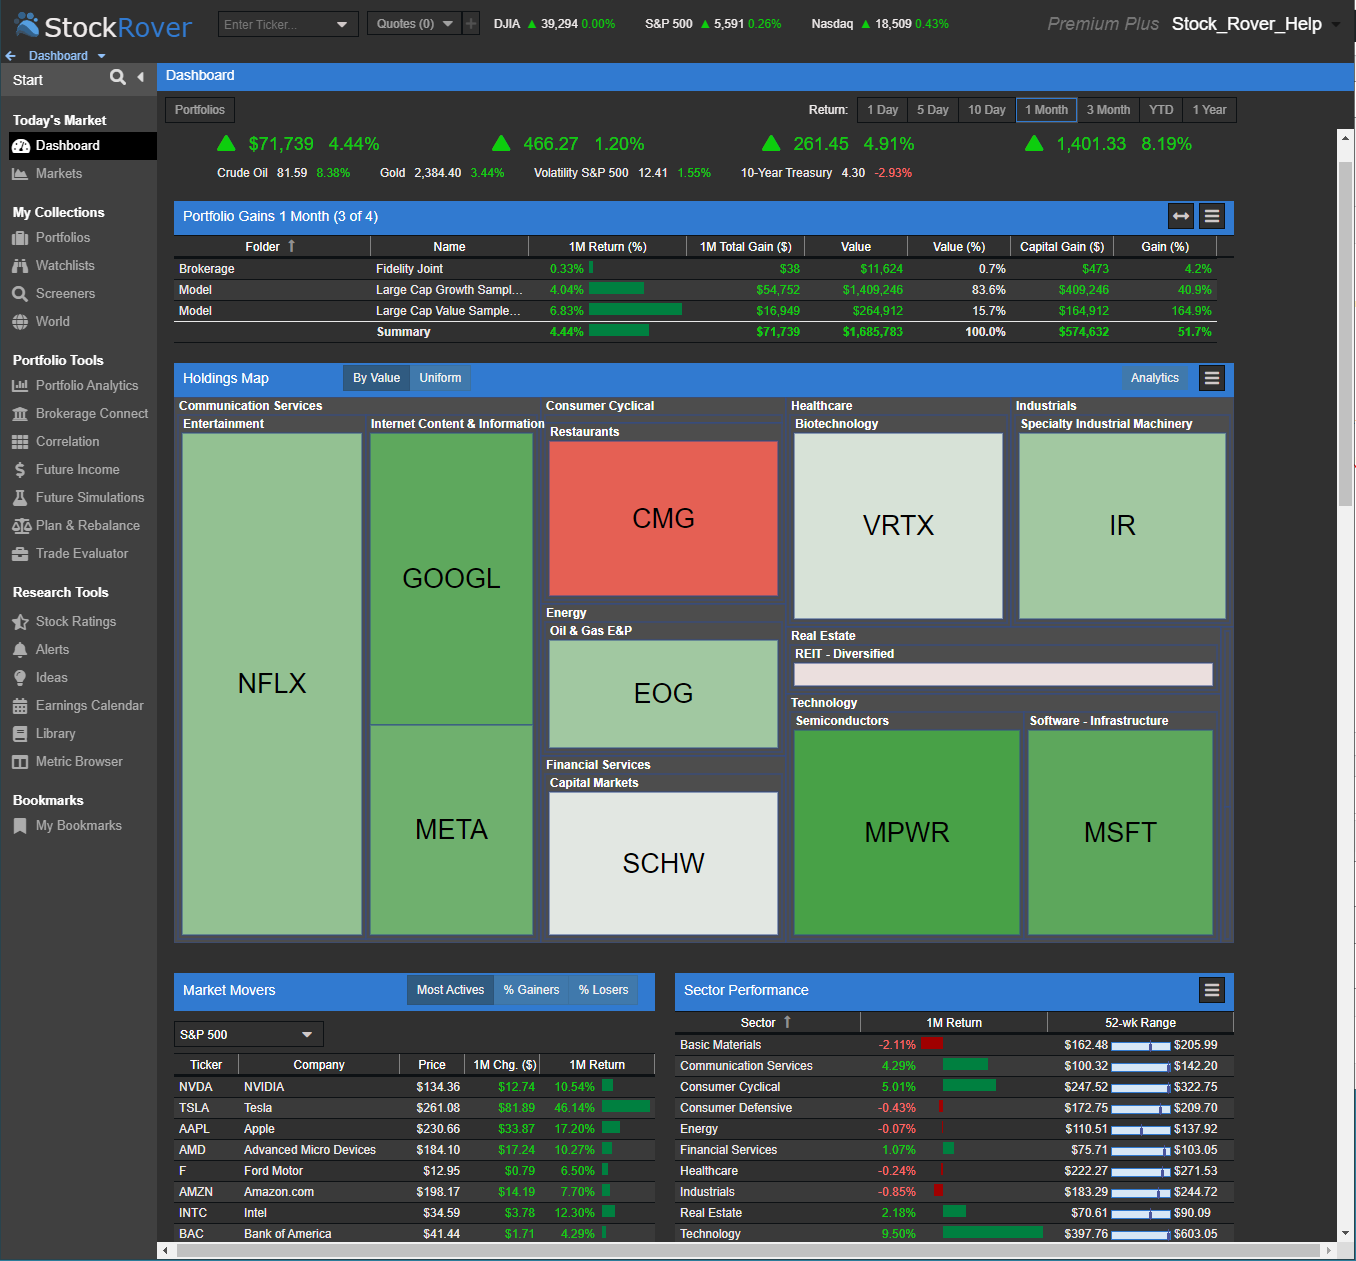Click the green NFLX tile

tap(272, 684)
